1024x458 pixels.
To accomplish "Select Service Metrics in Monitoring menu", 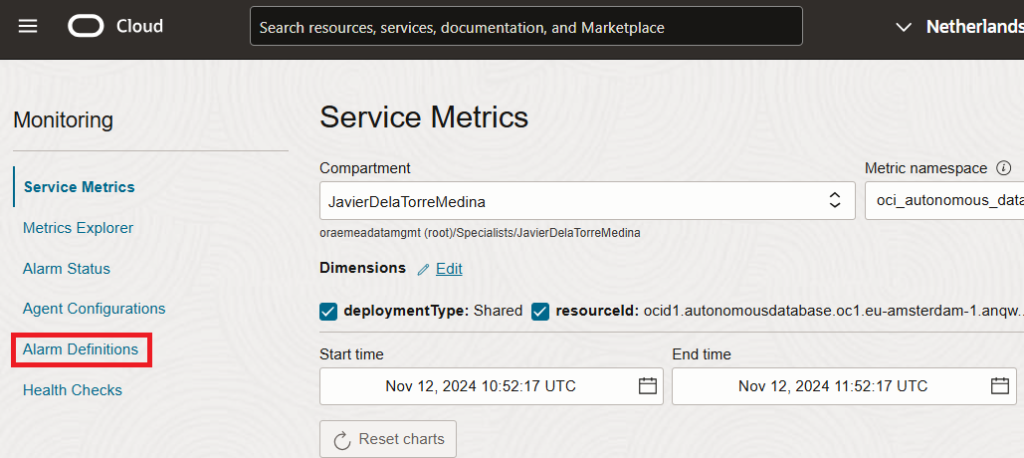I will pyautogui.click(x=79, y=187).
